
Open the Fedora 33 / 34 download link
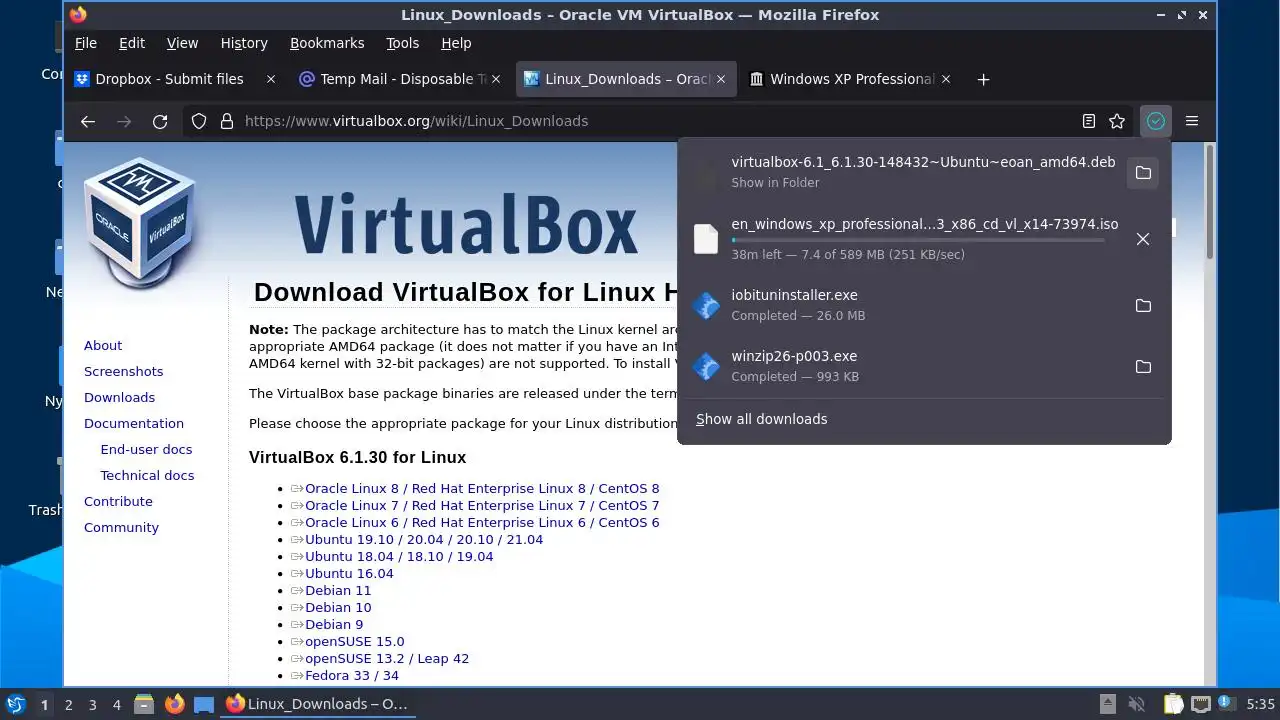[352, 675]
